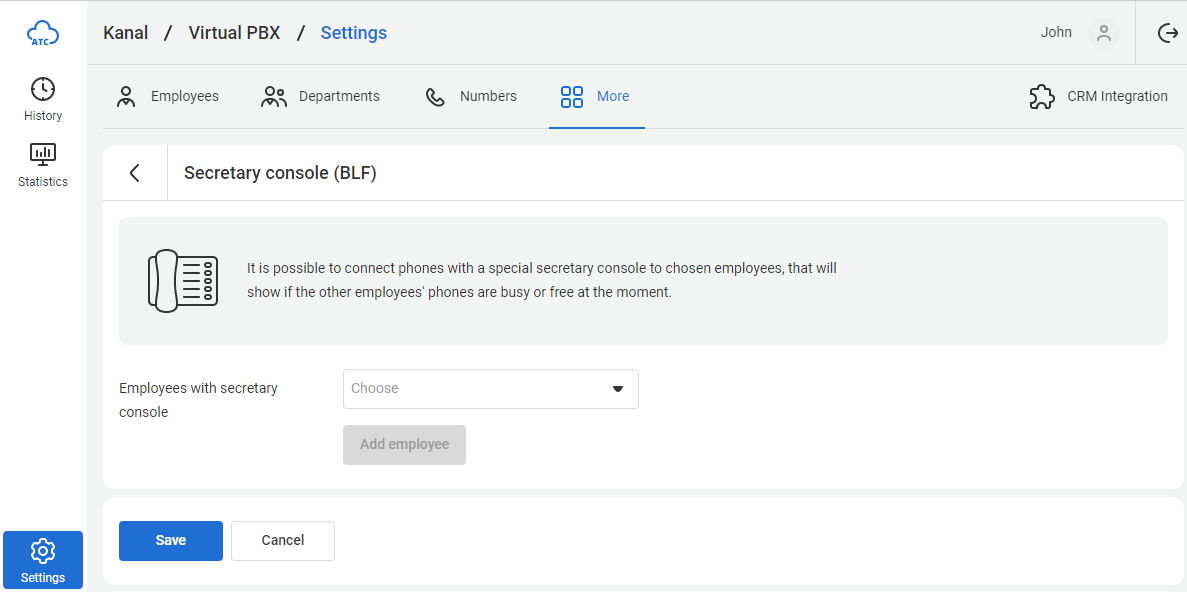Go back using the left chevron
The width and height of the screenshot is (1187, 592).
tap(135, 173)
